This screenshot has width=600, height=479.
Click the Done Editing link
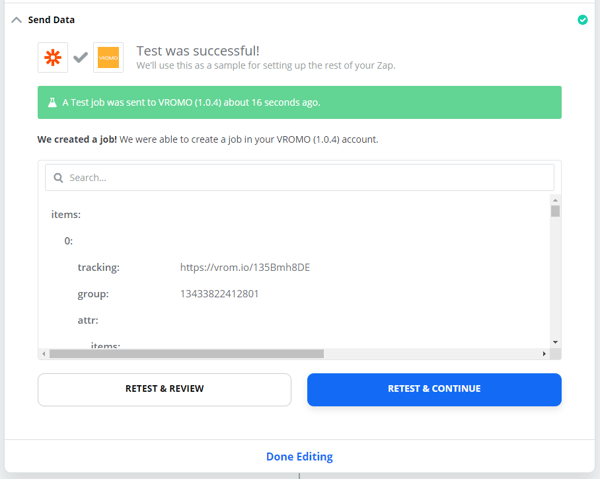click(x=300, y=456)
